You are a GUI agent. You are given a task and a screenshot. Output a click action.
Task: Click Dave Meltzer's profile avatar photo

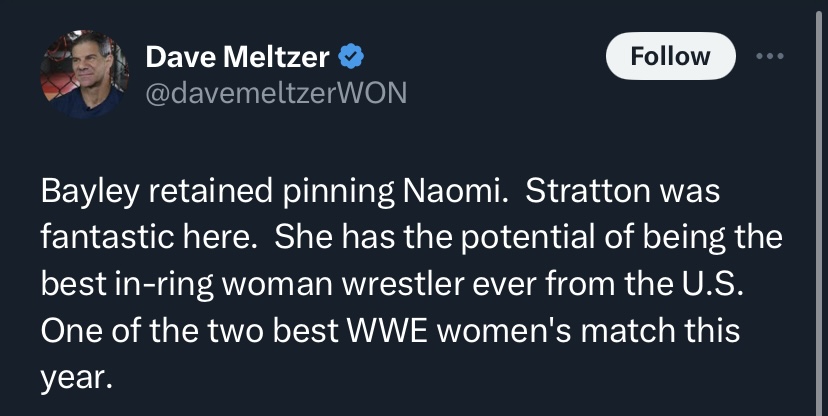click(85, 74)
